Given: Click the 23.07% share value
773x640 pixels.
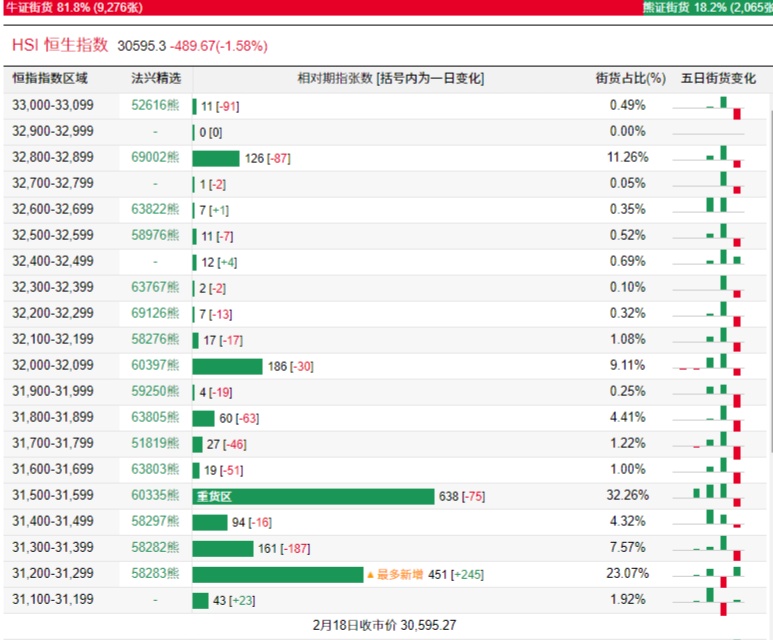Looking at the screenshot, I should (628, 573).
